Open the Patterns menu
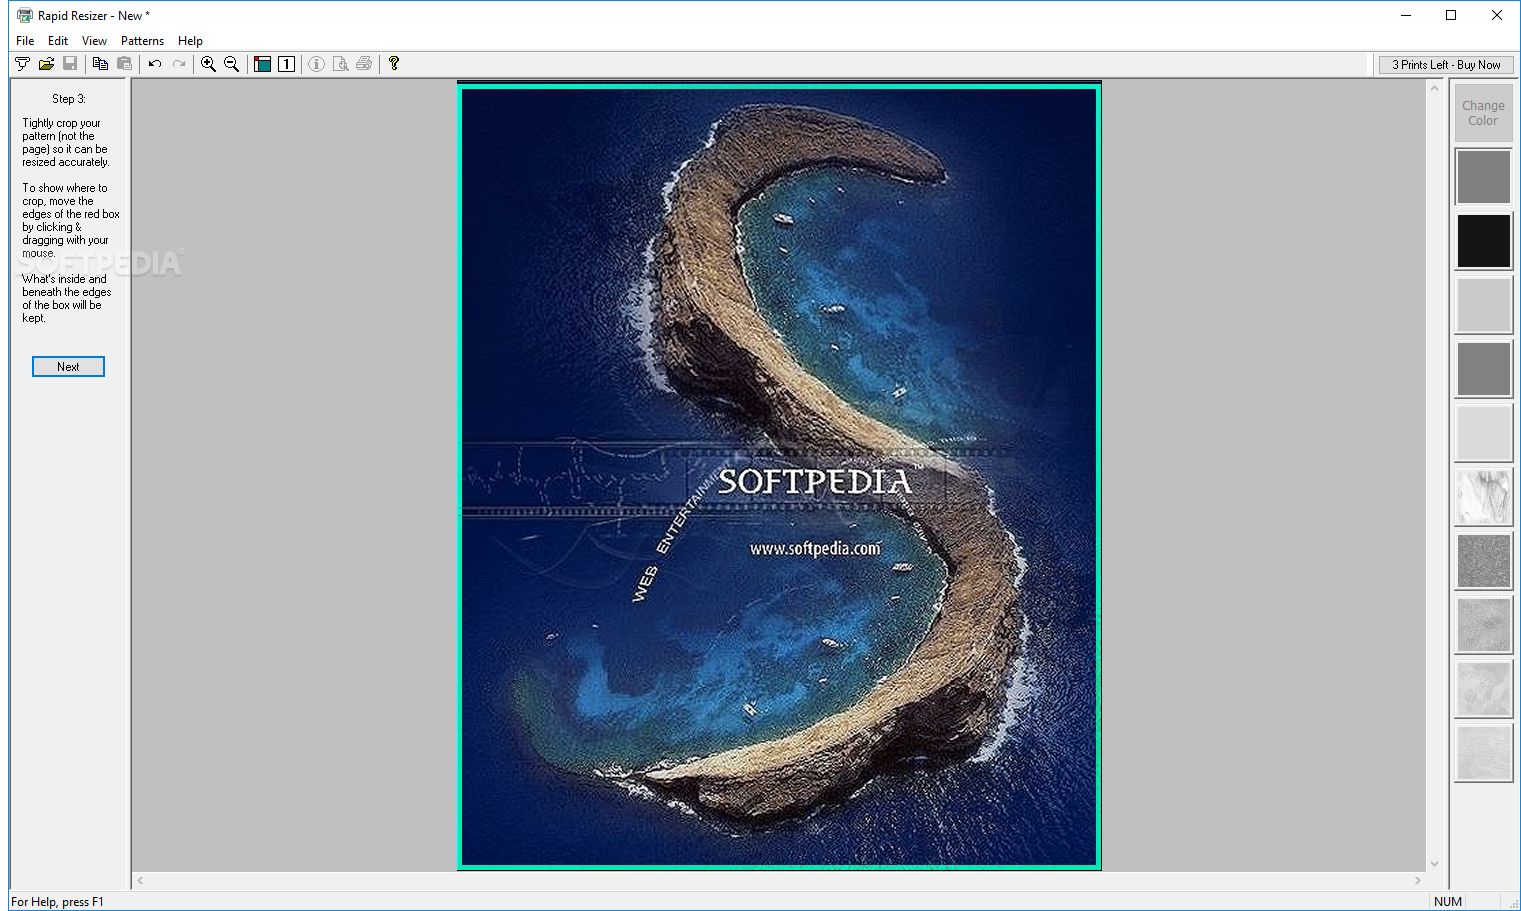Viewport: 1521px width, 911px height. (142, 41)
